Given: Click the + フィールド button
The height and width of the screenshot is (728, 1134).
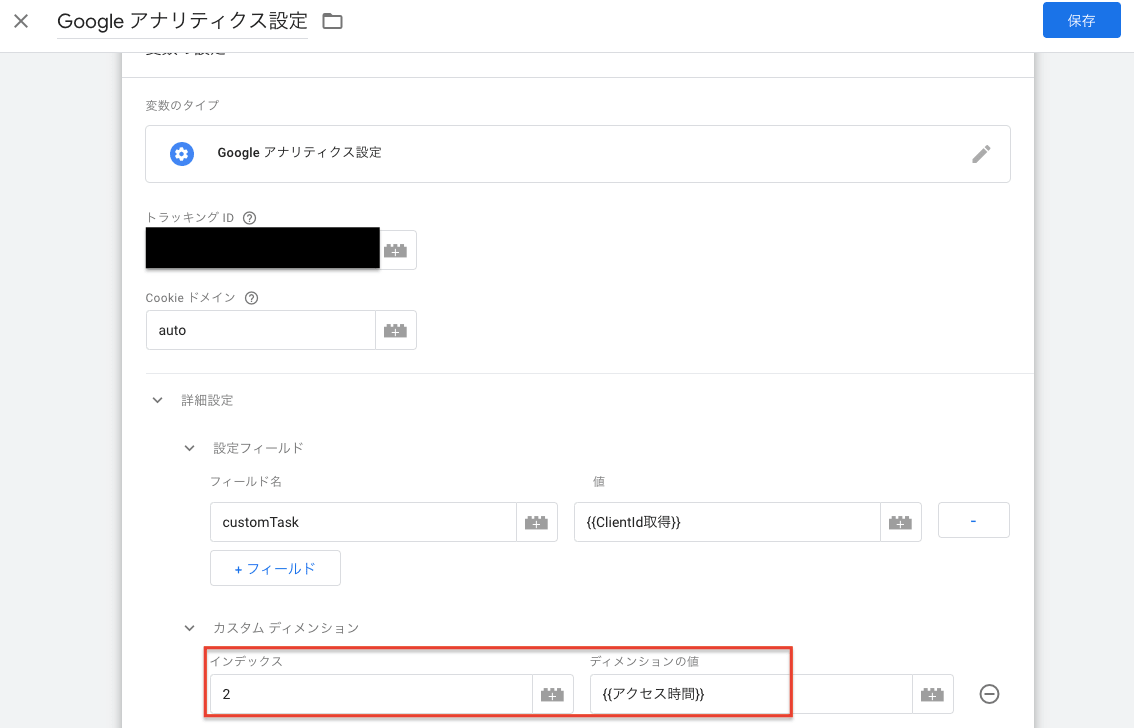Looking at the screenshot, I should pyautogui.click(x=275, y=569).
